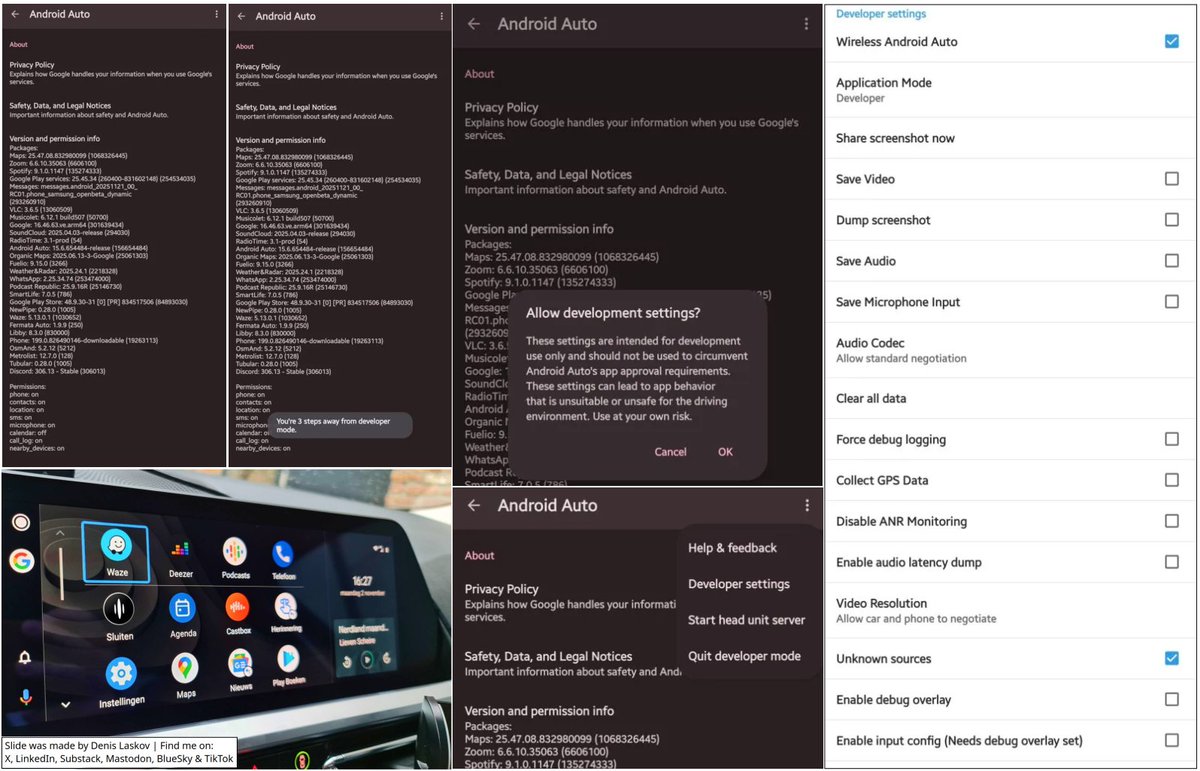
Task: Open Instellingen settings gear on car display
Action: [121, 673]
